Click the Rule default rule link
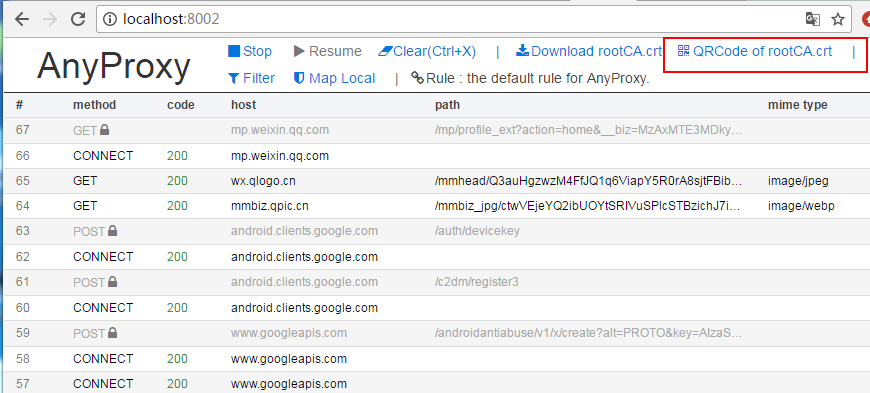The height and width of the screenshot is (393, 870). coord(530,78)
